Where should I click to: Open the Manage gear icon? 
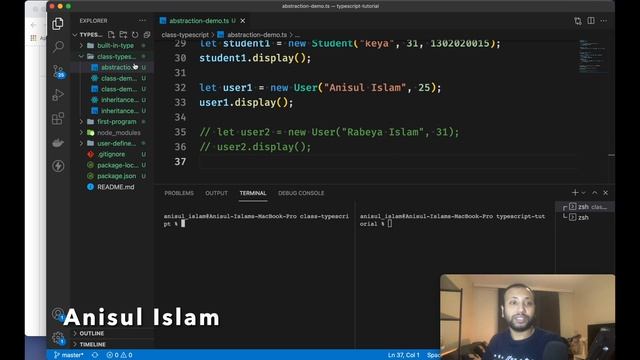pos(58,338)
